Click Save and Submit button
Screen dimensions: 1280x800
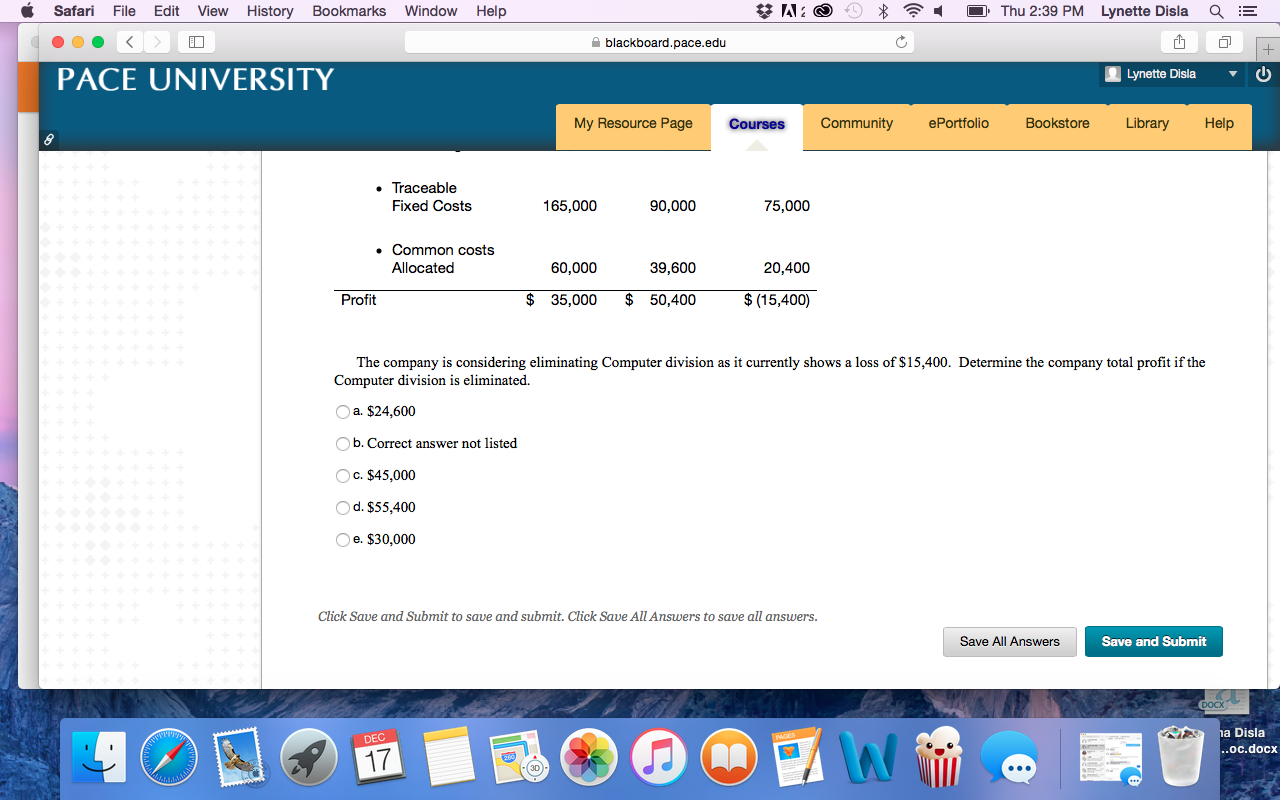coord(1154,642)
